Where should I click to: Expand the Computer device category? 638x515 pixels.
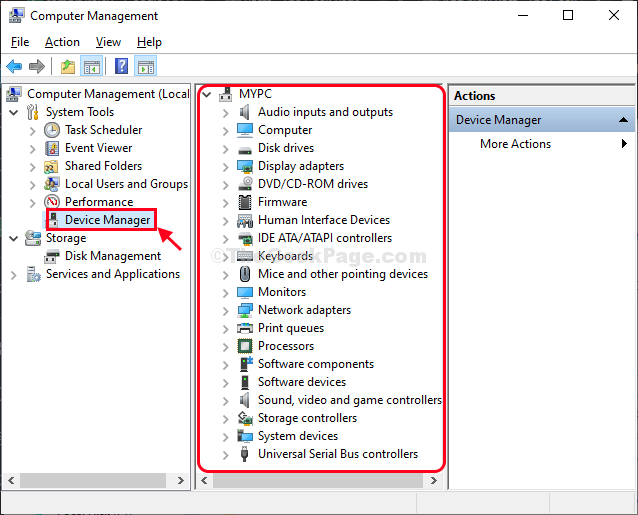pos(226,131)
